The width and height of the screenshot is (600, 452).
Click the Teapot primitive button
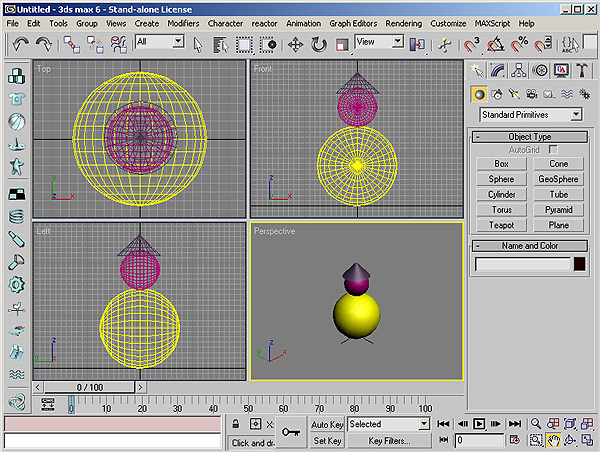[x=501, y=225]
